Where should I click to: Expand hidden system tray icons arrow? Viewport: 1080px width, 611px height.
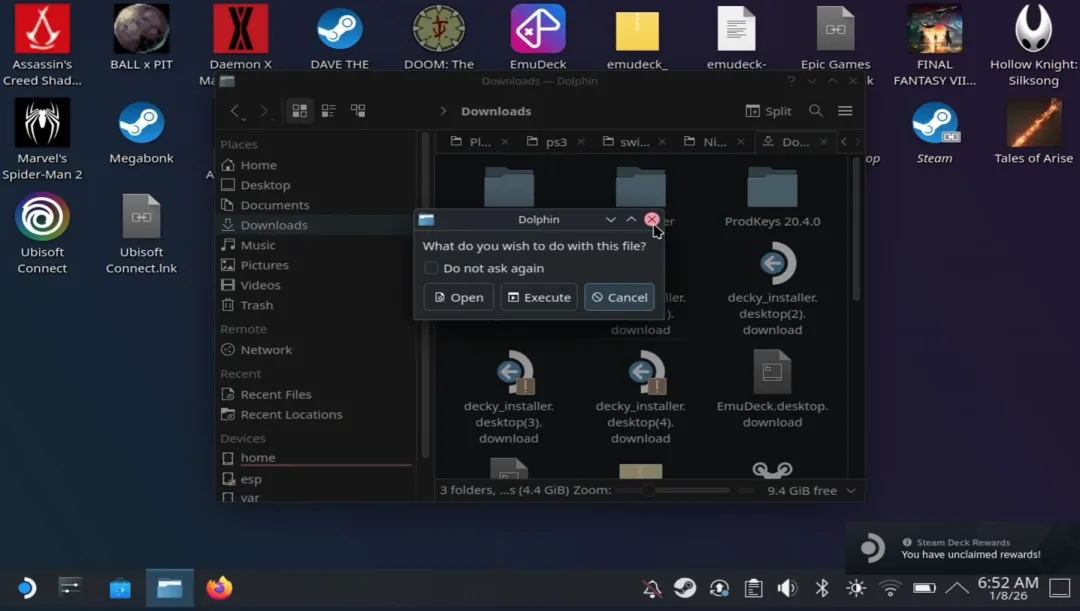(x=957, y=588)
